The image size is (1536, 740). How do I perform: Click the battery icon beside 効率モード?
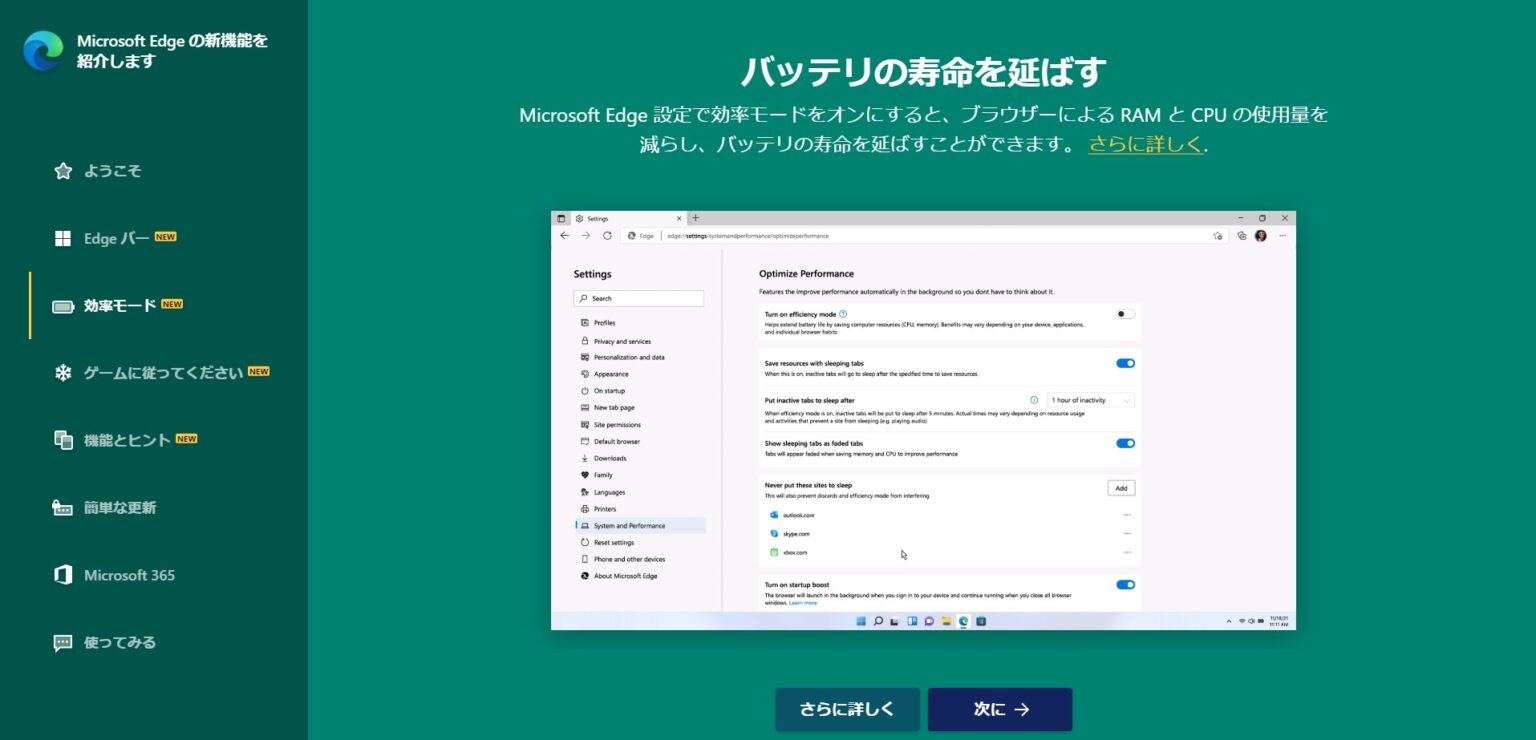click(x=63, y=306)
